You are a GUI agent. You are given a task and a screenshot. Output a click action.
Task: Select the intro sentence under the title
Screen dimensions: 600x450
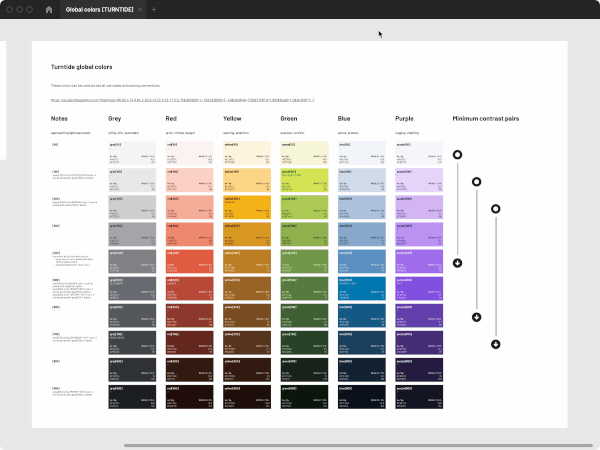click(x=106, y=85)
